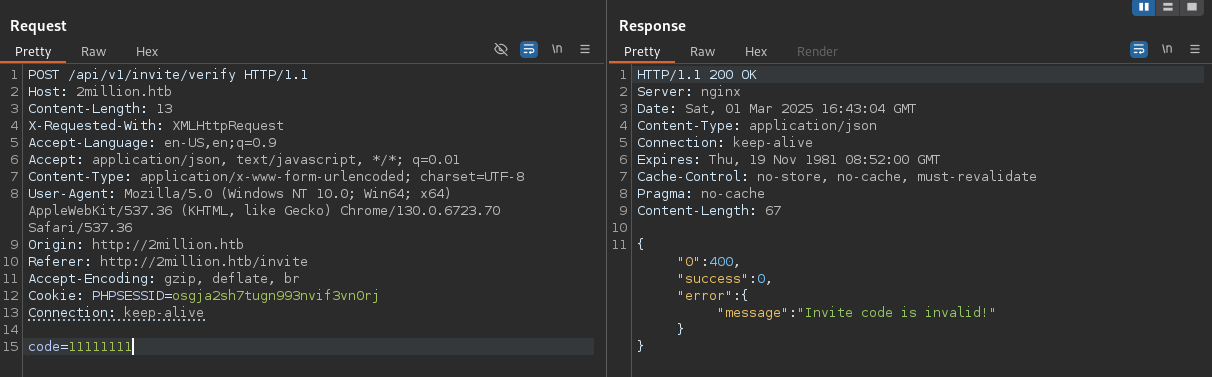The height and width of the screenshot is (377, 1212).
Task: Switch Request view to Raw tab
Action: (94, 51)
